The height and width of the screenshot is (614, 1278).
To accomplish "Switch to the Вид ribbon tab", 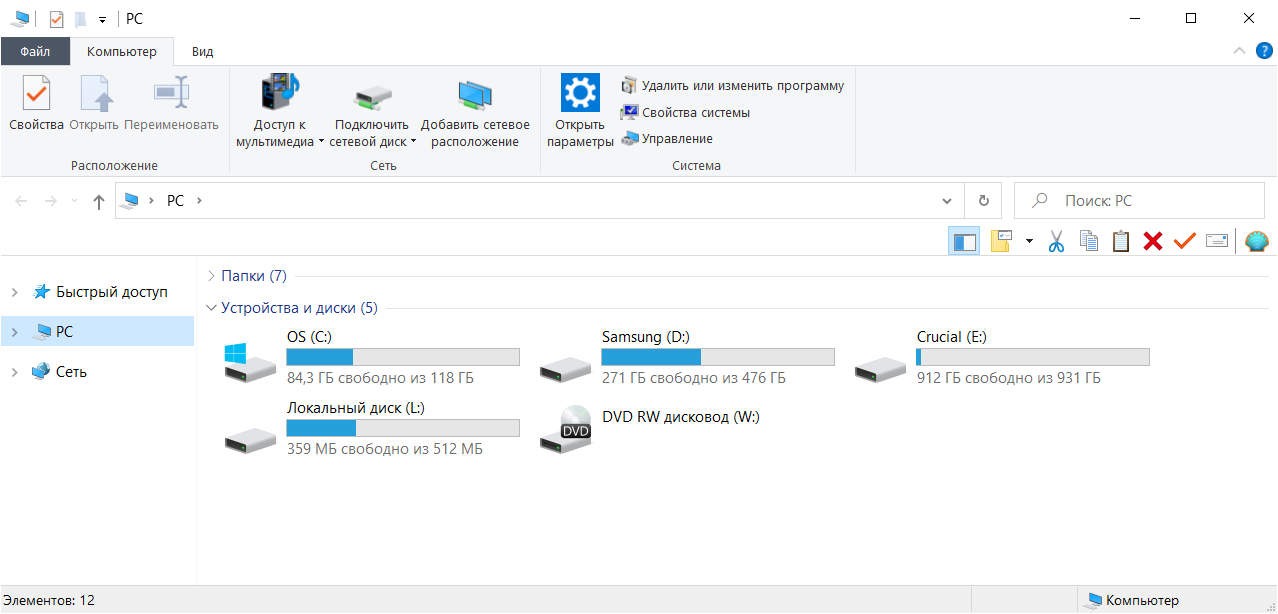I will 202,52.
